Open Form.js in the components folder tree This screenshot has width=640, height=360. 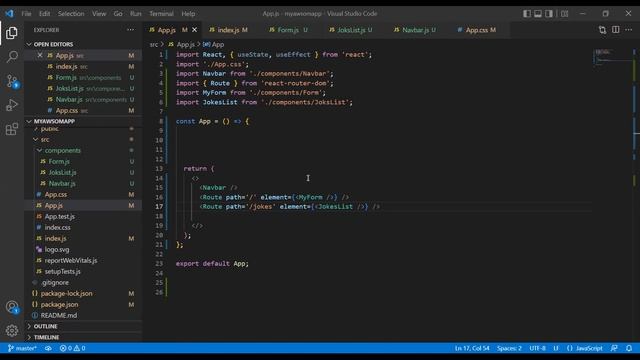[x=59, y=162]
